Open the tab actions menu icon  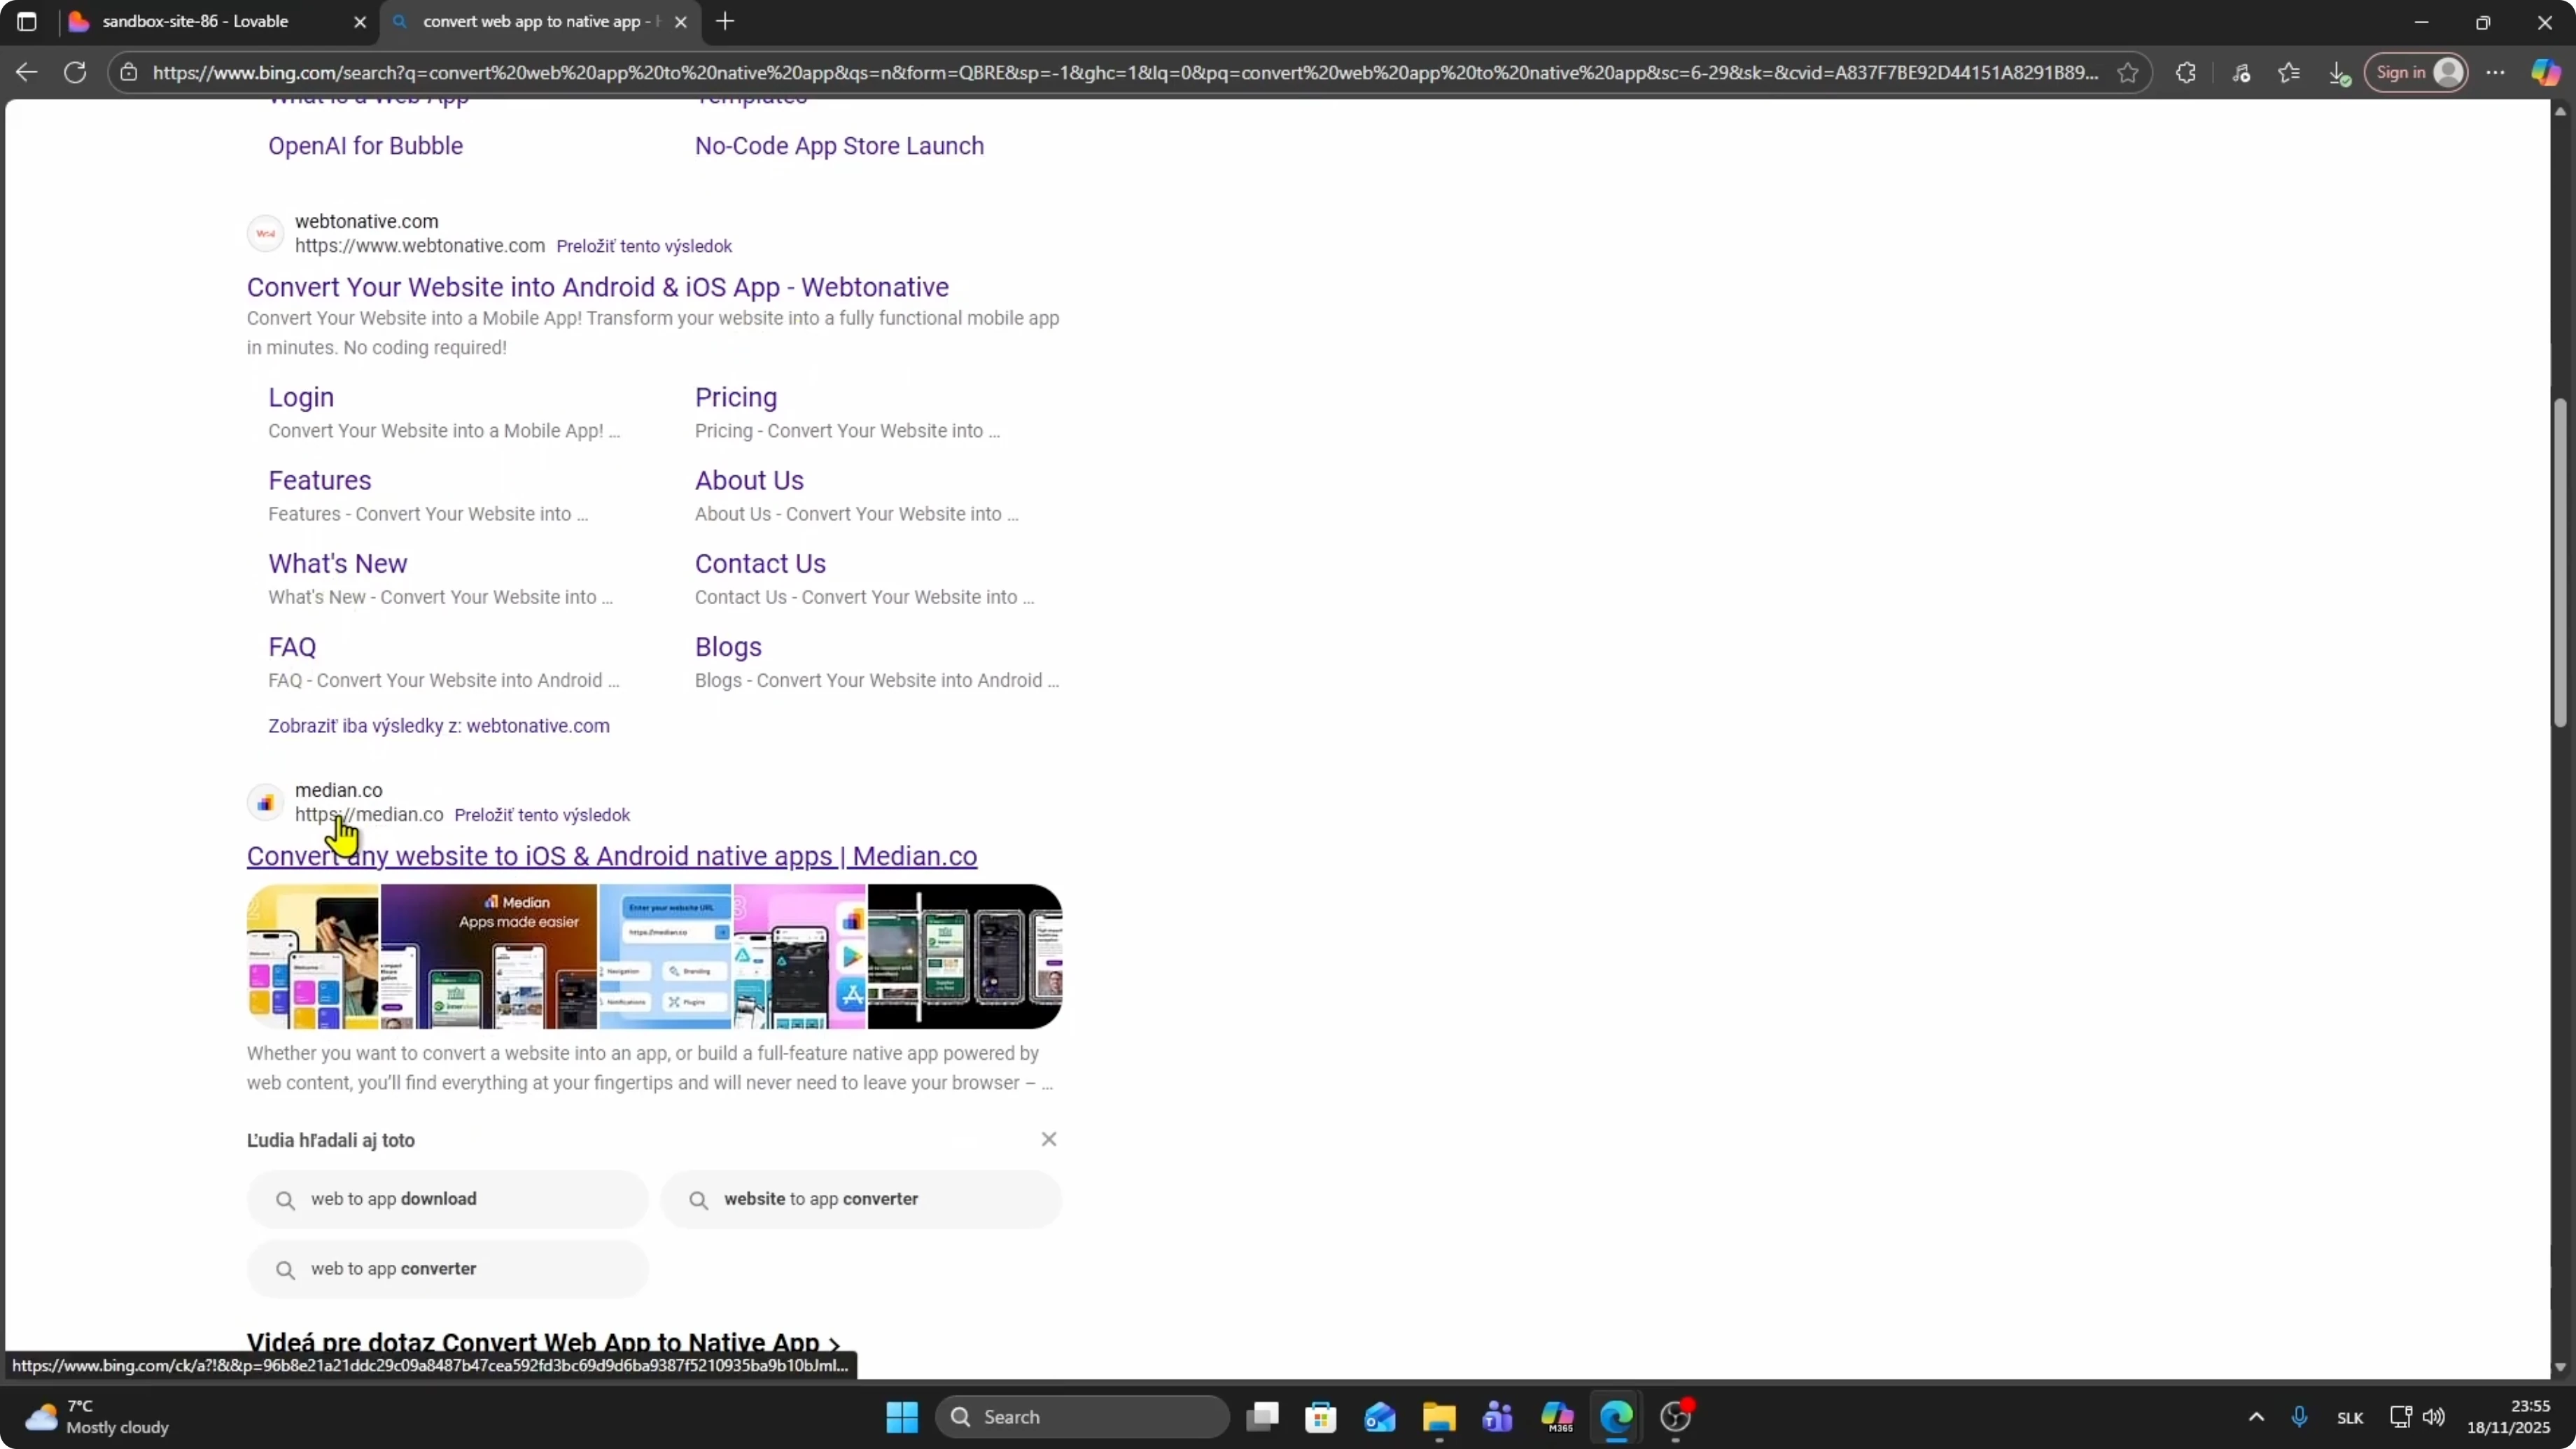[x=27, y=21]
